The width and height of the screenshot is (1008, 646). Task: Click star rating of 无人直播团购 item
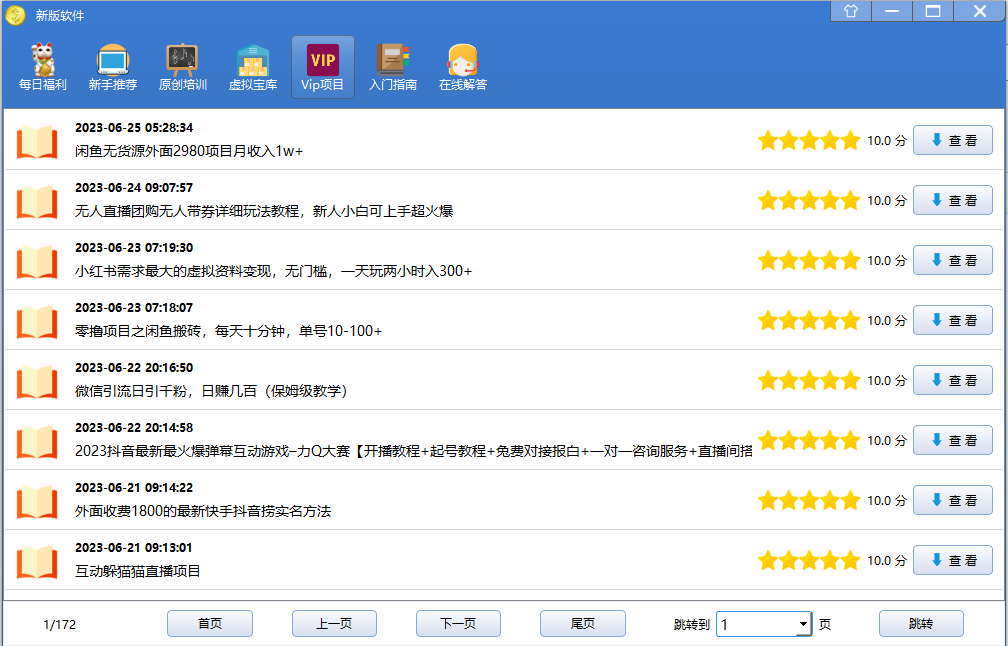click(809, 200)
